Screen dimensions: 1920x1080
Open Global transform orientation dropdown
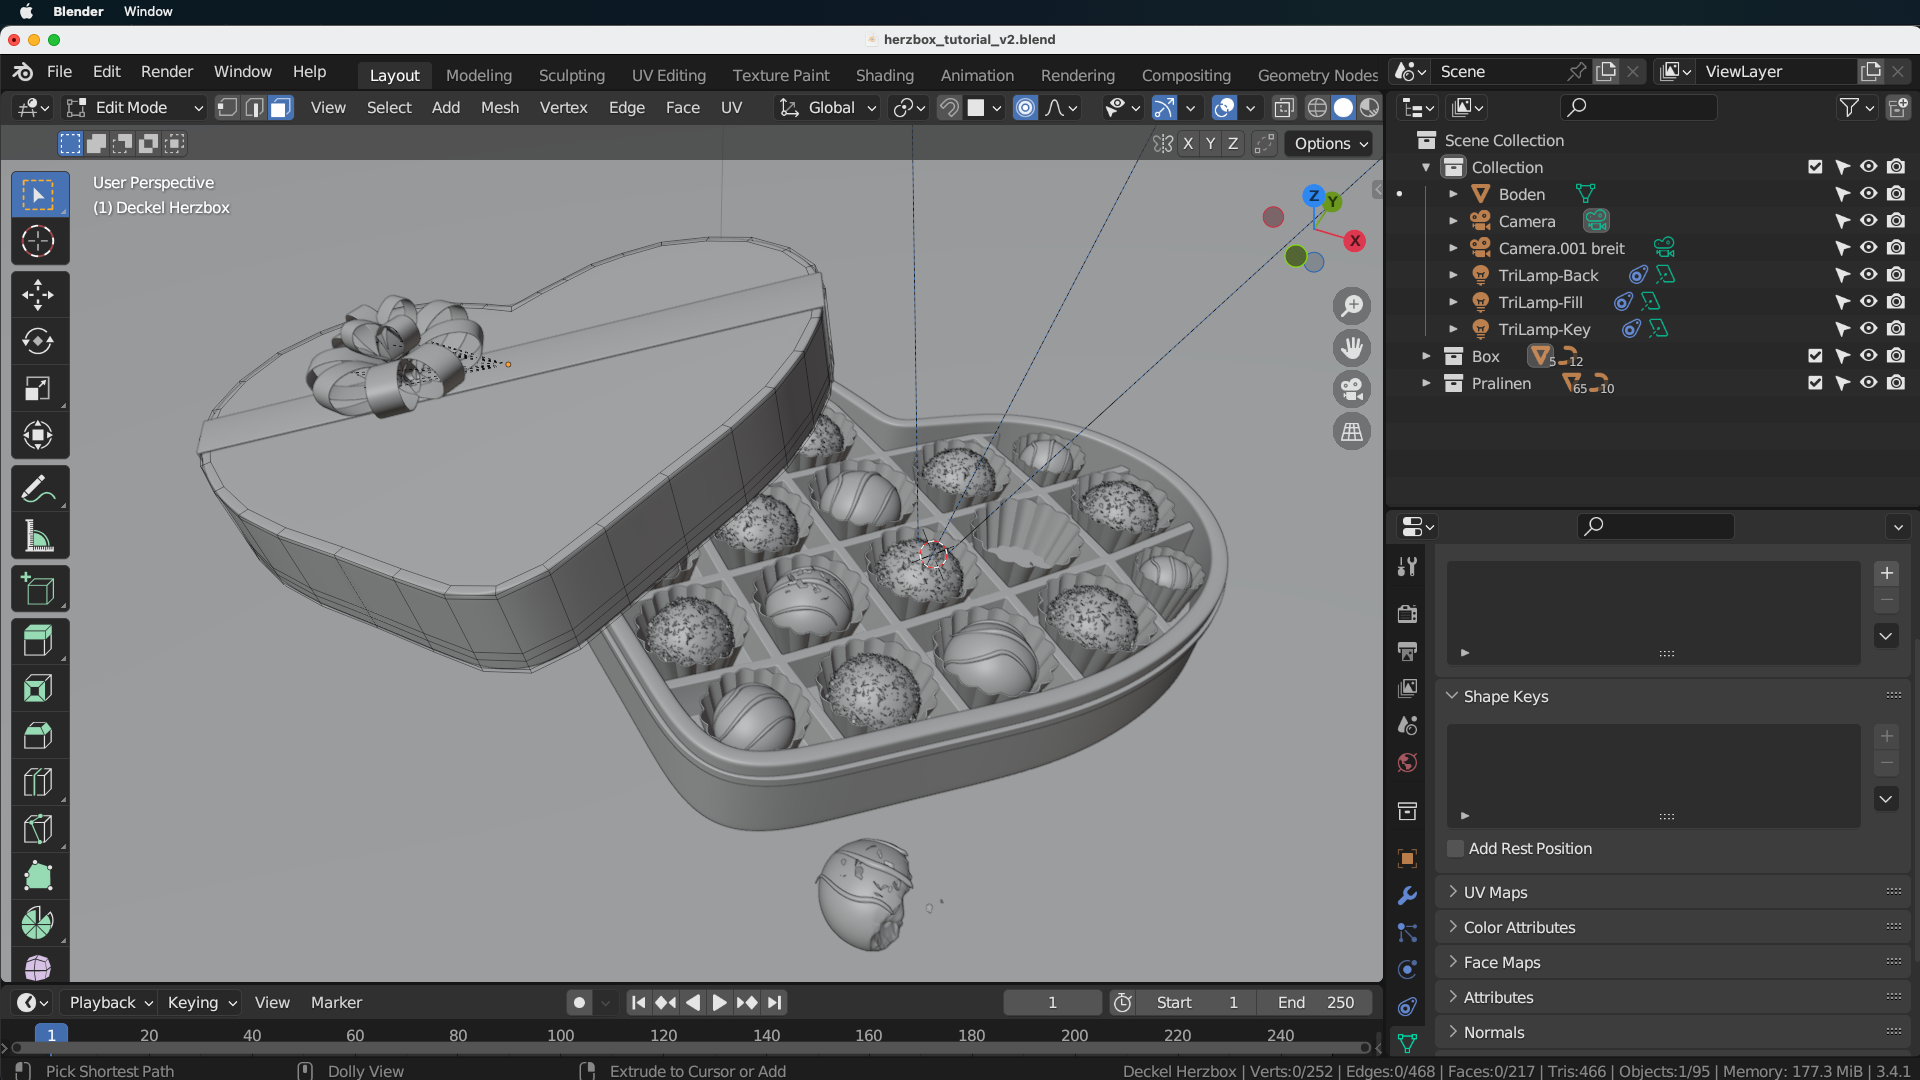[x=828, y=108]
